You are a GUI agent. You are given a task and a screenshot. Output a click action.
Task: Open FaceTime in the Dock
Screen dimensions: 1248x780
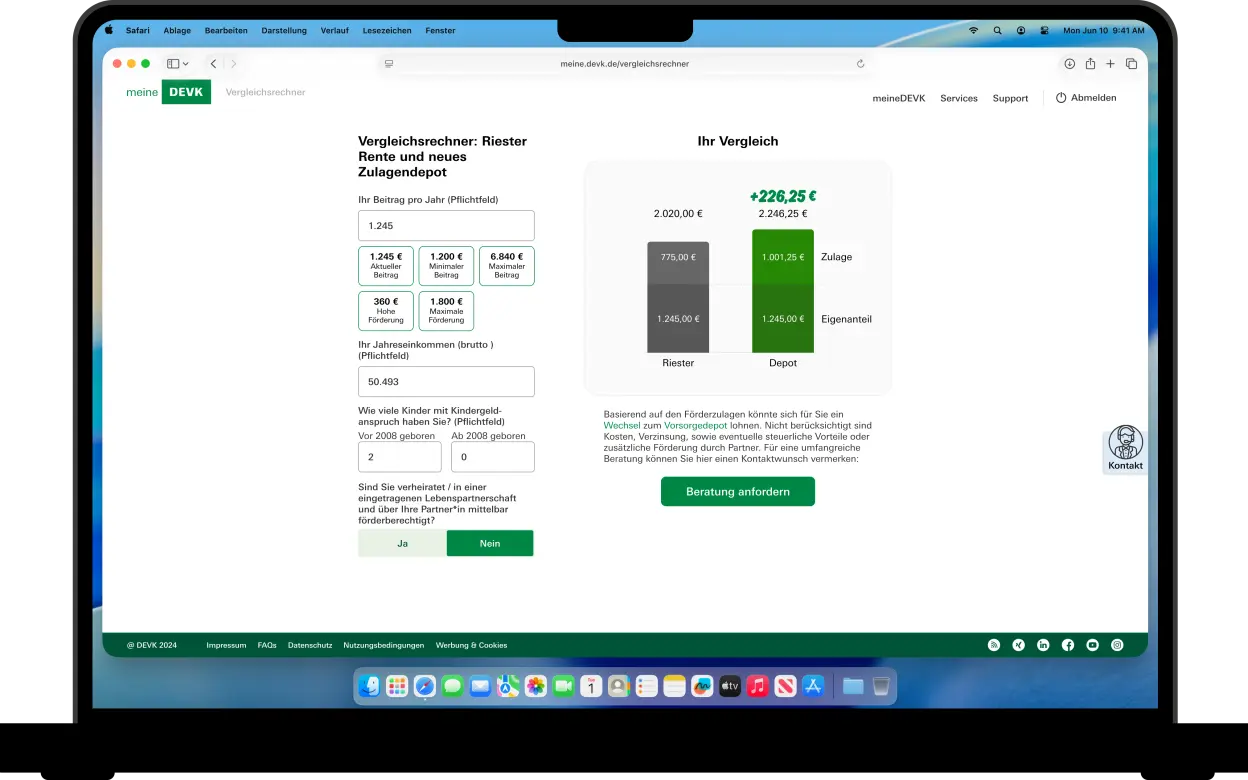[x=563, y=686]
